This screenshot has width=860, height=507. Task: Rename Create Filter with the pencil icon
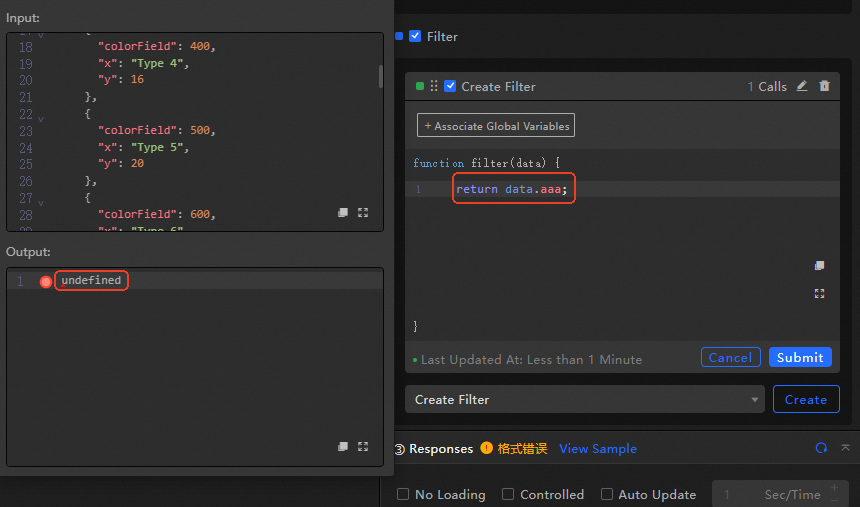(x=802, y=86)
